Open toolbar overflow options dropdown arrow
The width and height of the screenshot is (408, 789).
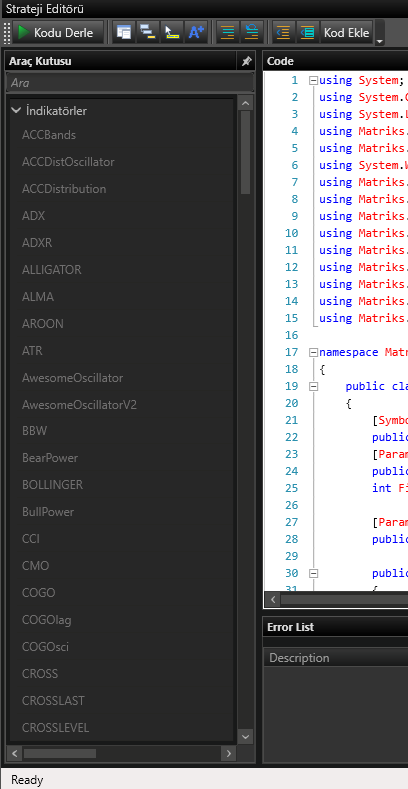point(380,40)
